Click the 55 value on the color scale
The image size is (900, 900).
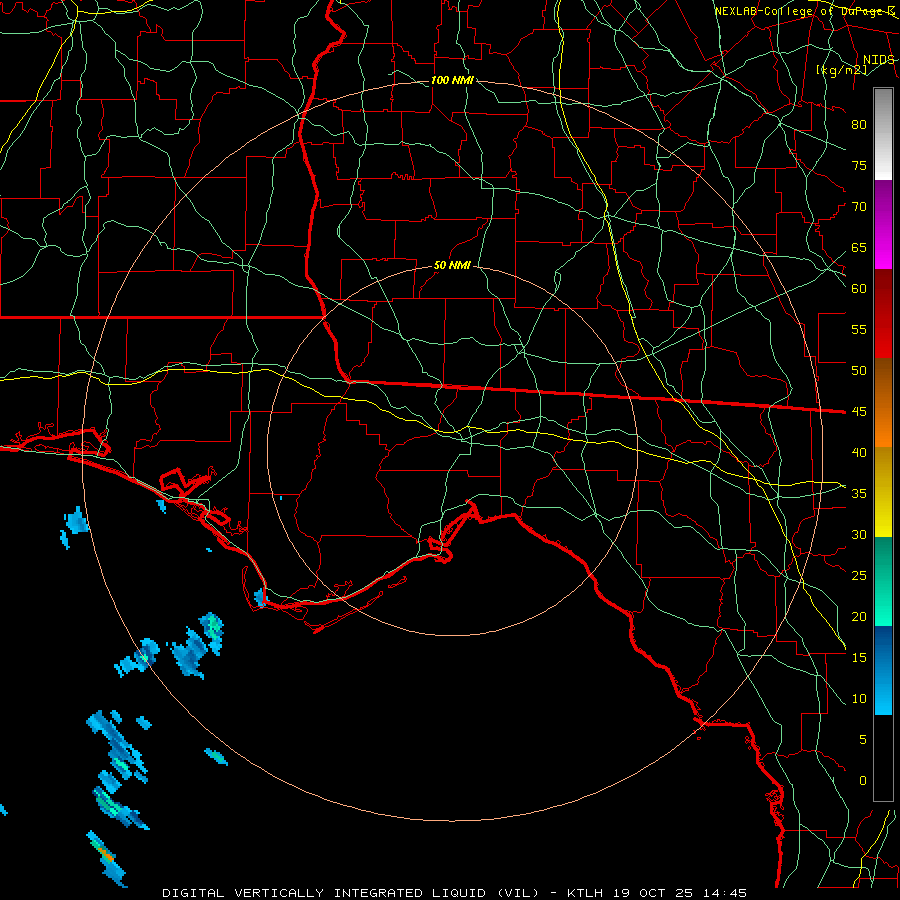pyautogui.click(x=859, y=329)
